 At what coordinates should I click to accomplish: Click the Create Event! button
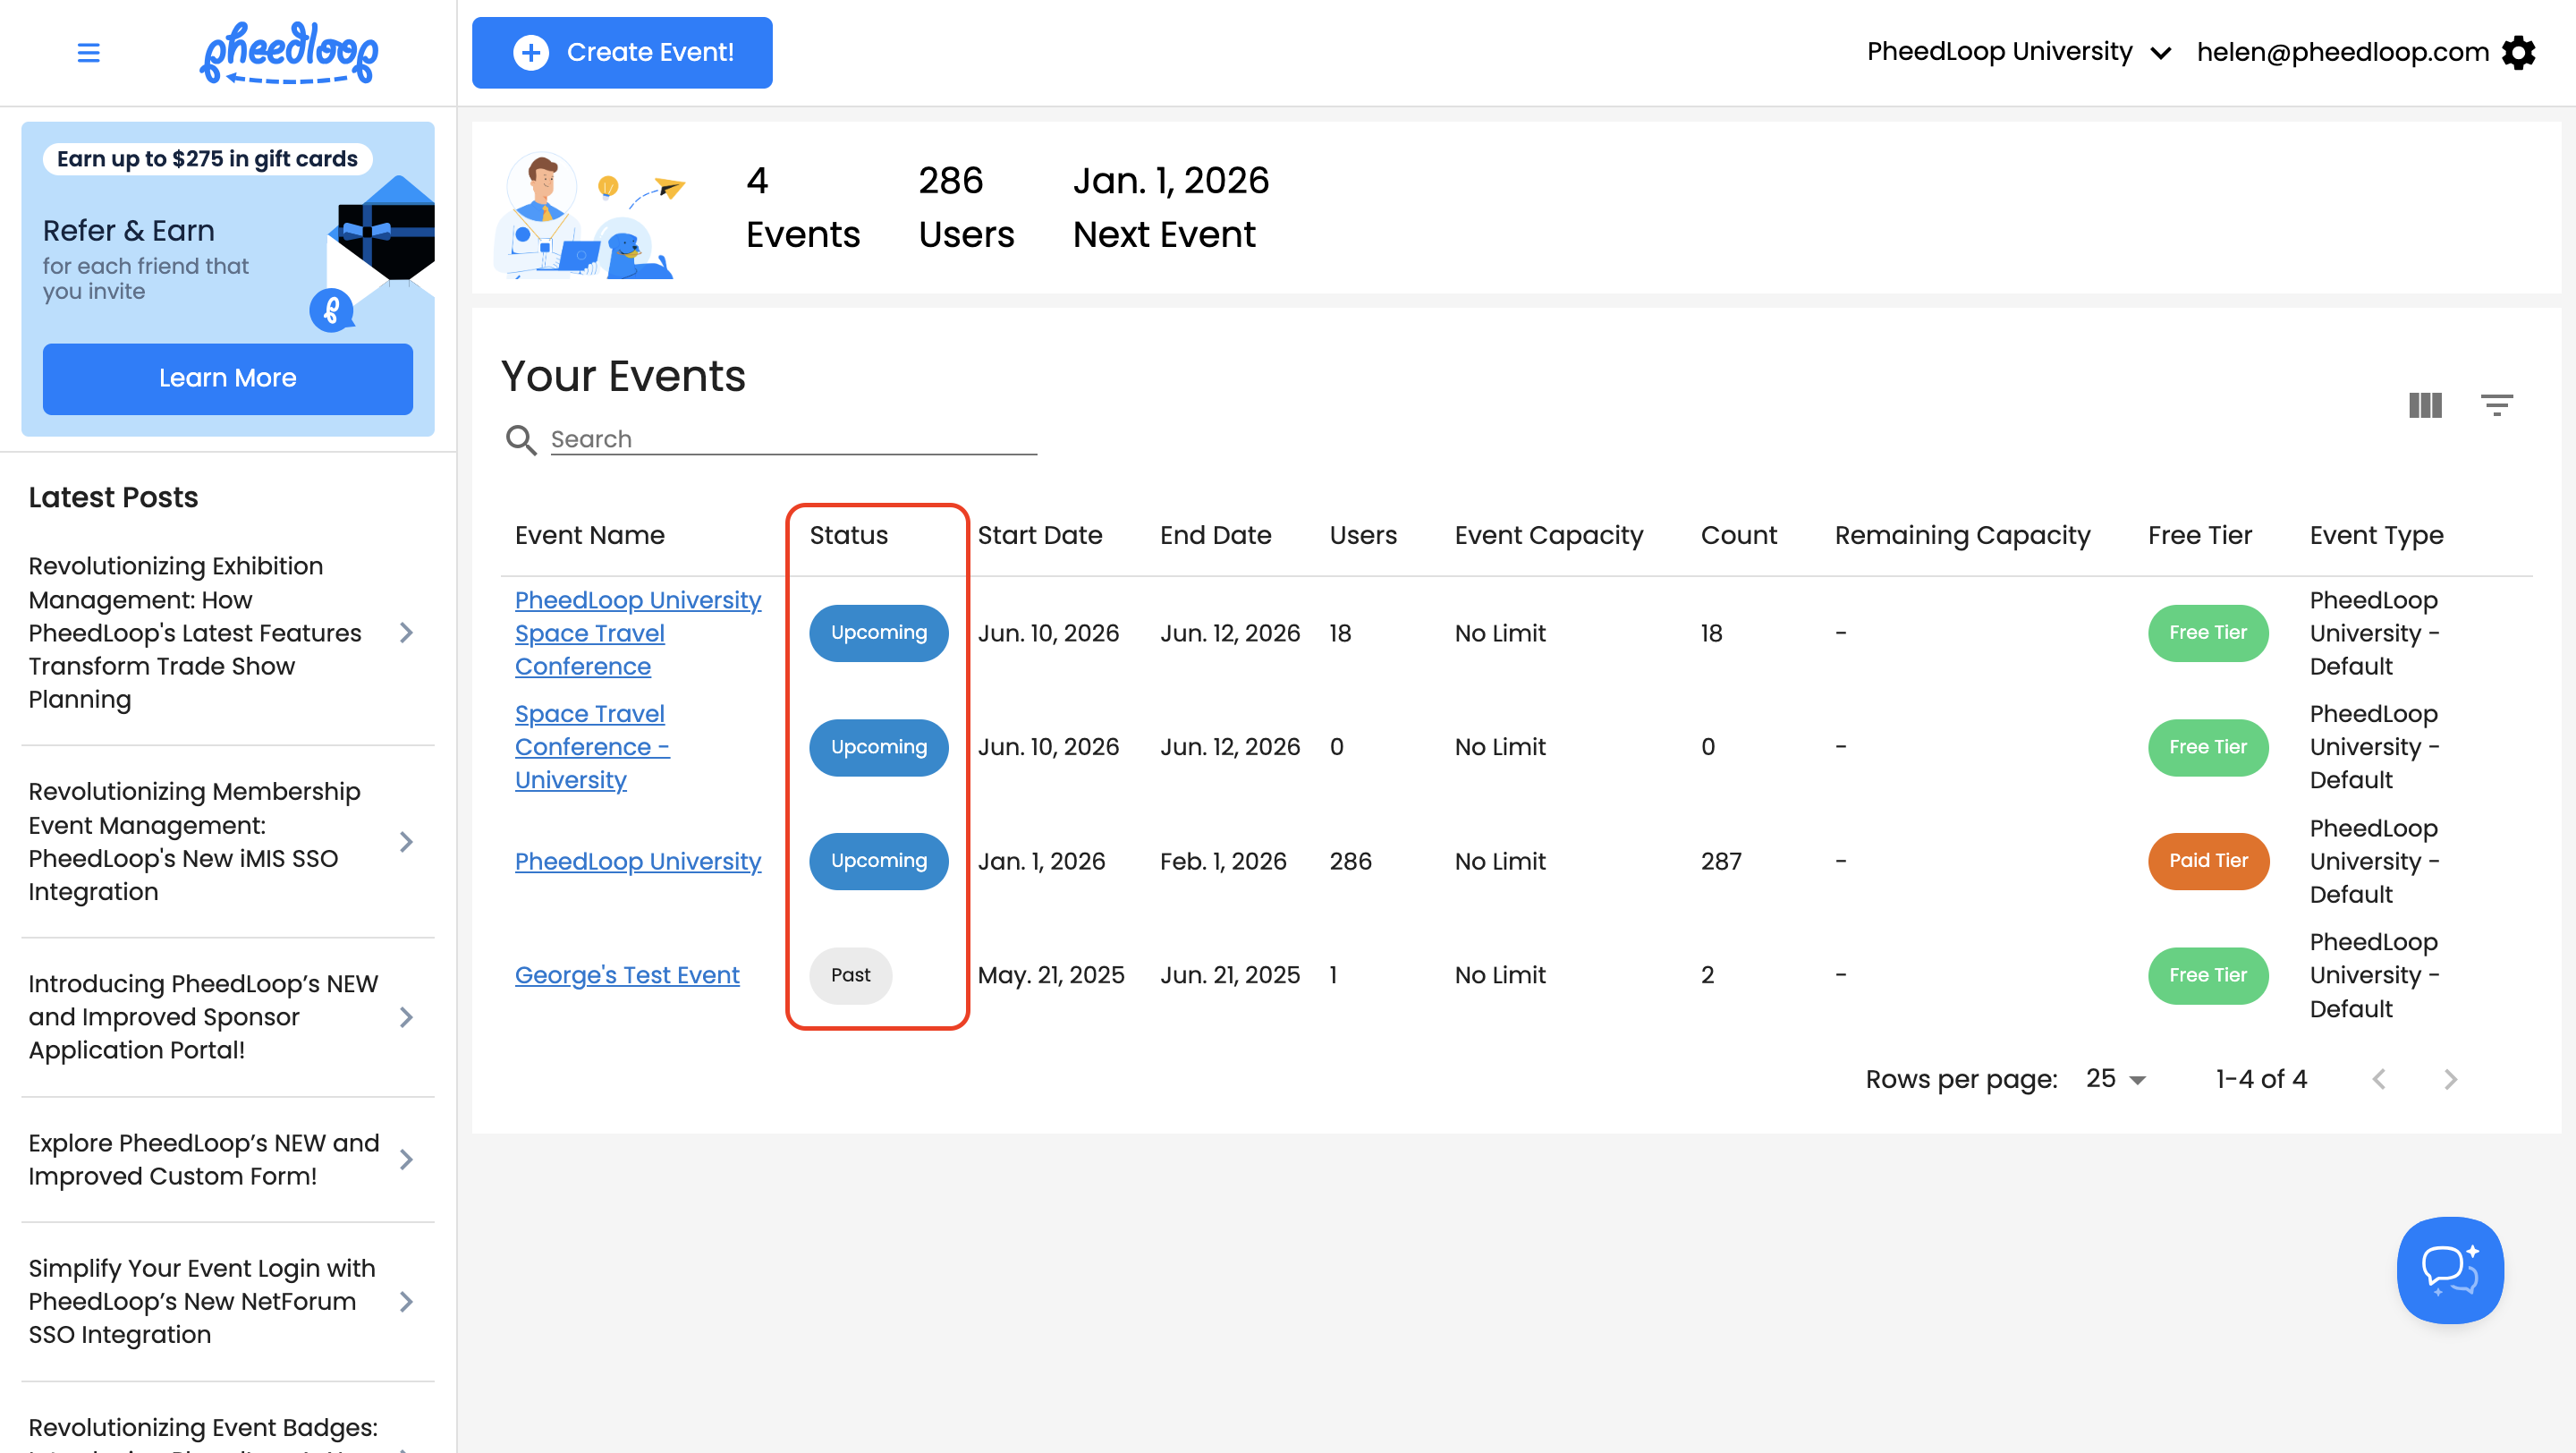[622, 52]
